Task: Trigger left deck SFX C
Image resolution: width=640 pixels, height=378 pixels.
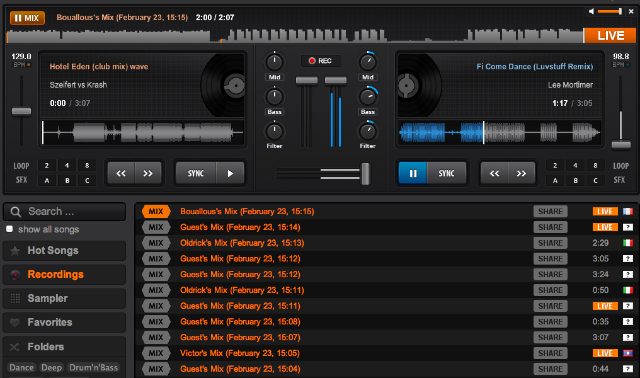Action: 87,180
